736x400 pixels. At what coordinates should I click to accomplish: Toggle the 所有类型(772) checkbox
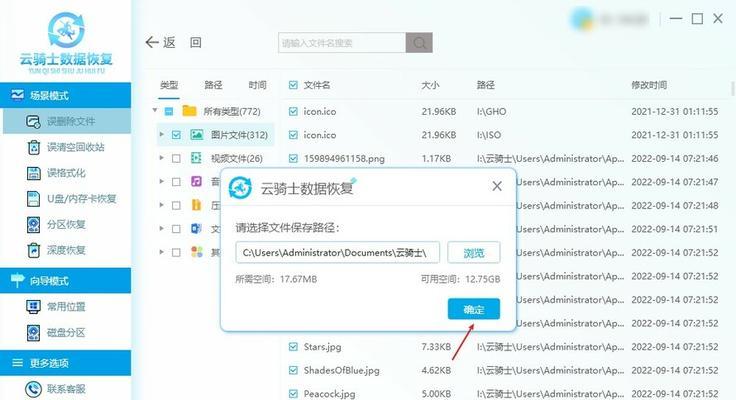[x=169, y=111]
